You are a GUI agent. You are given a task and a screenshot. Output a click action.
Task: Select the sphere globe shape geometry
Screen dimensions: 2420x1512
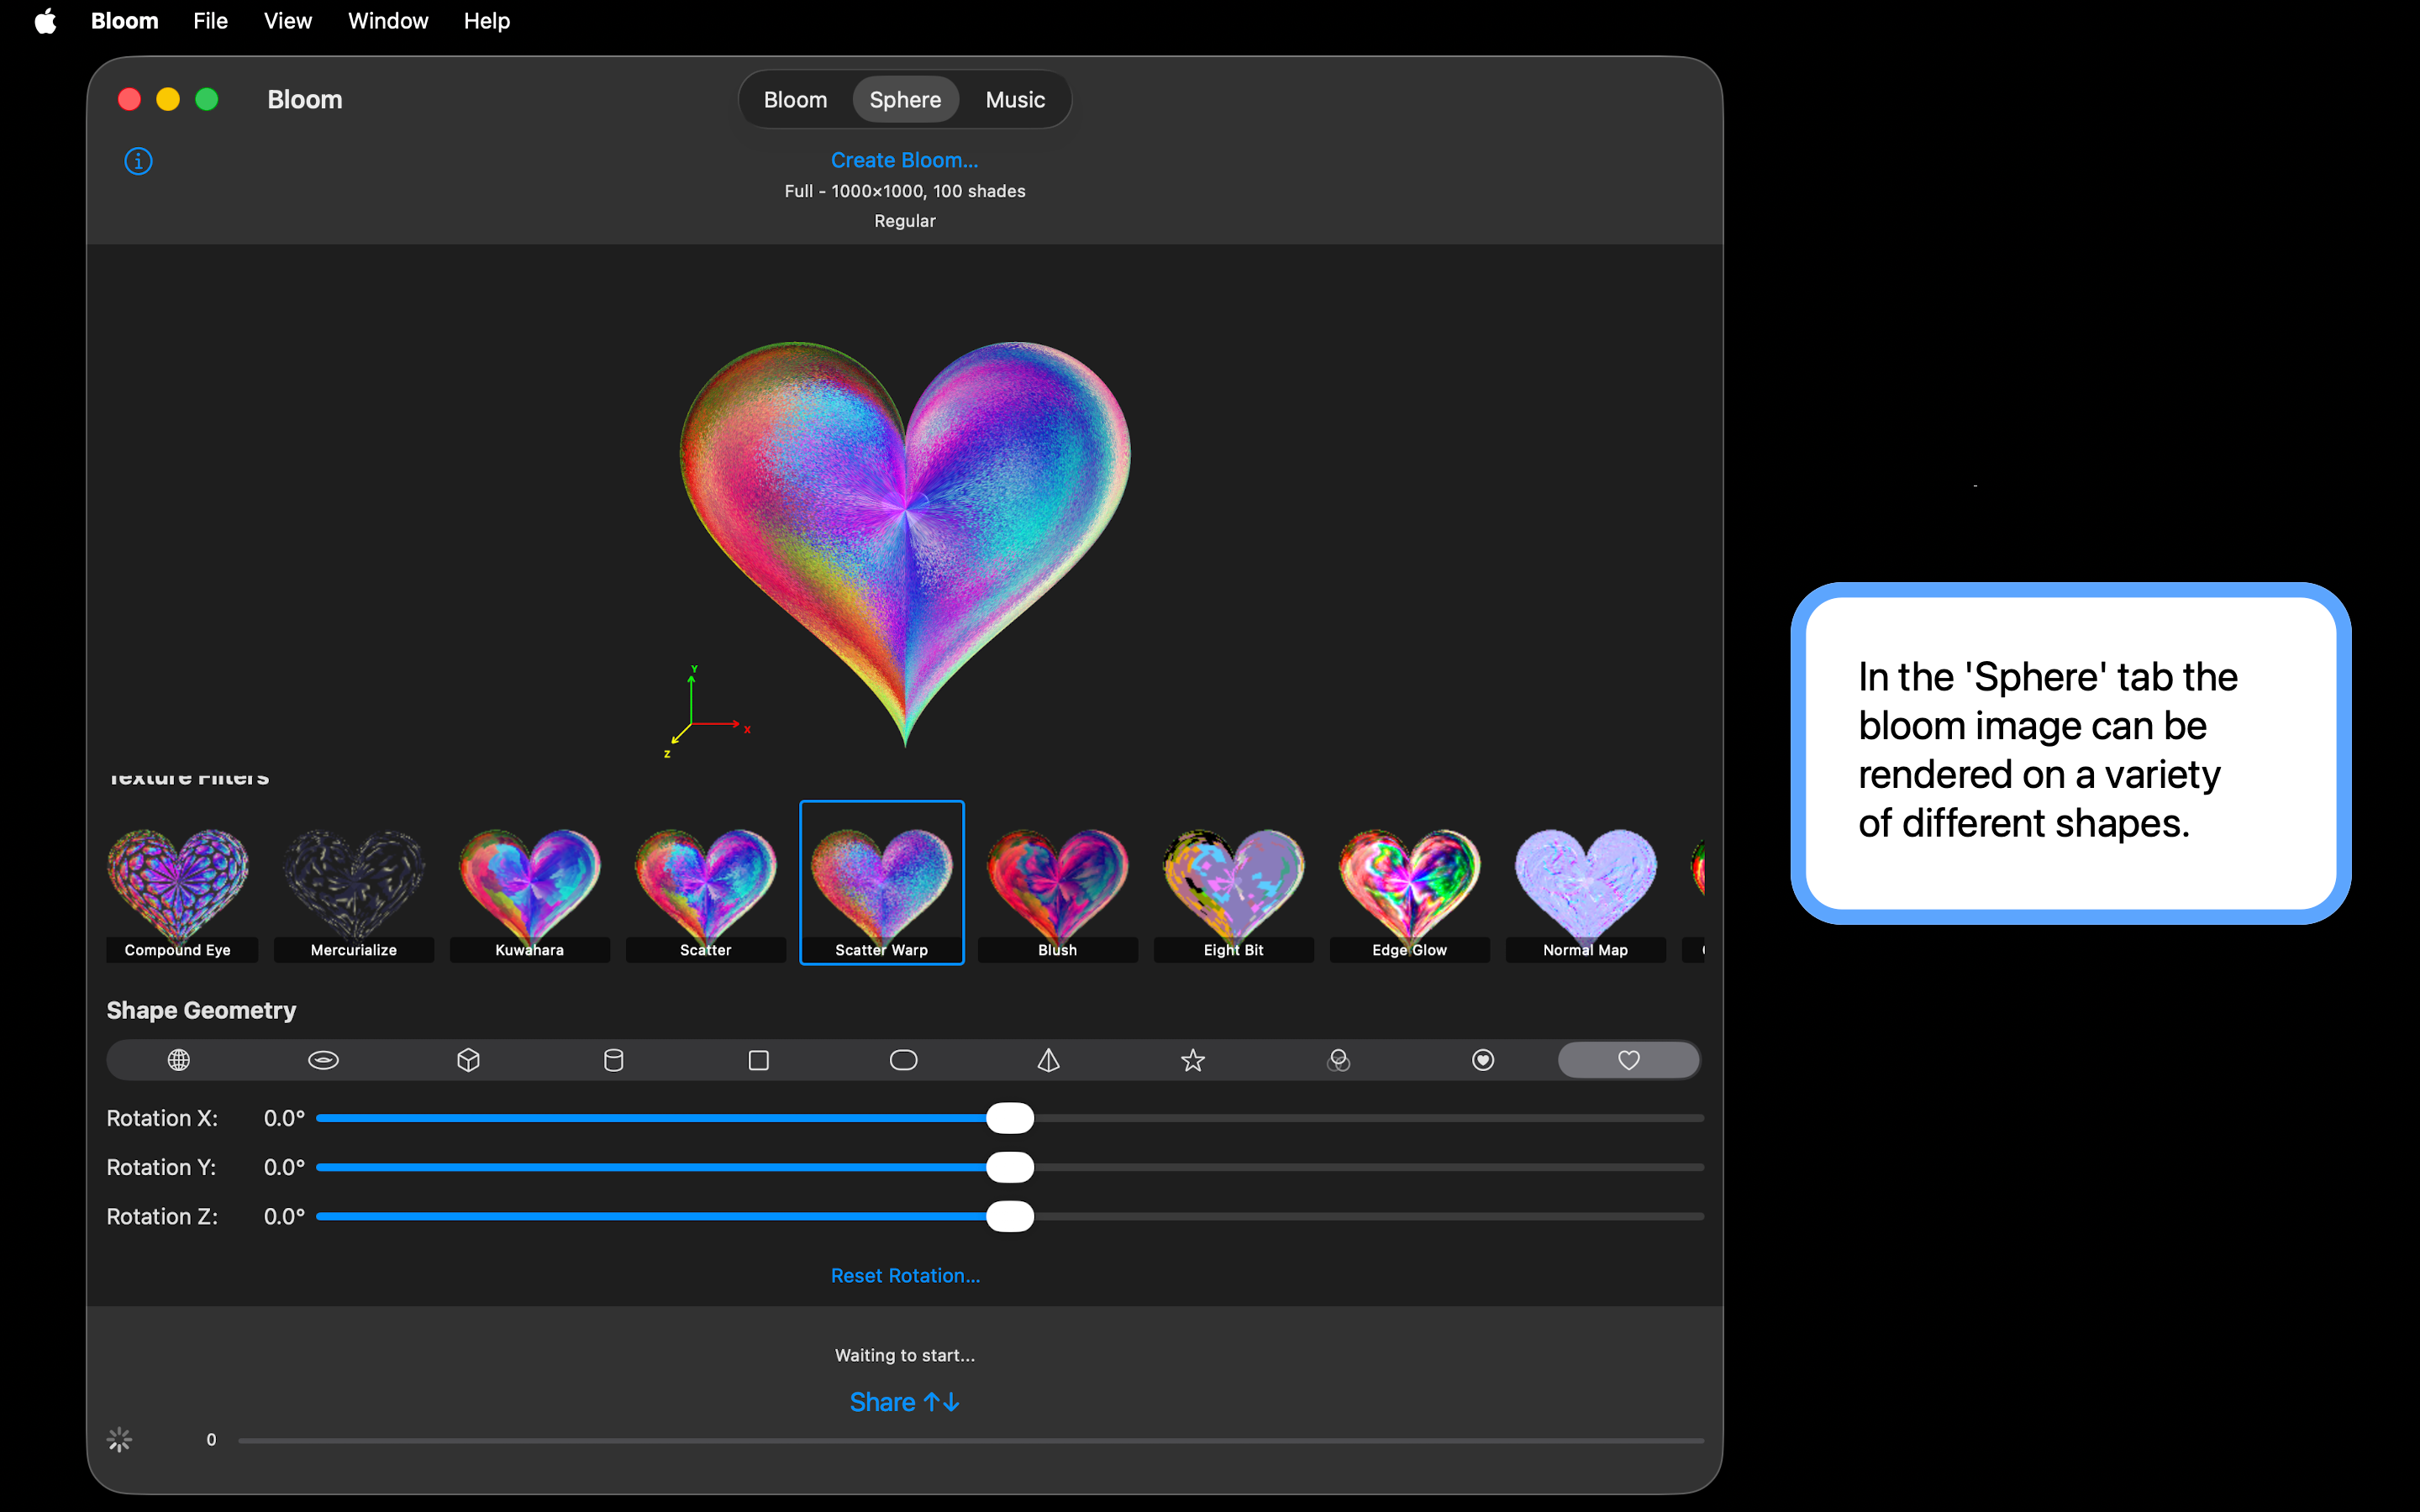(179, 1060)
